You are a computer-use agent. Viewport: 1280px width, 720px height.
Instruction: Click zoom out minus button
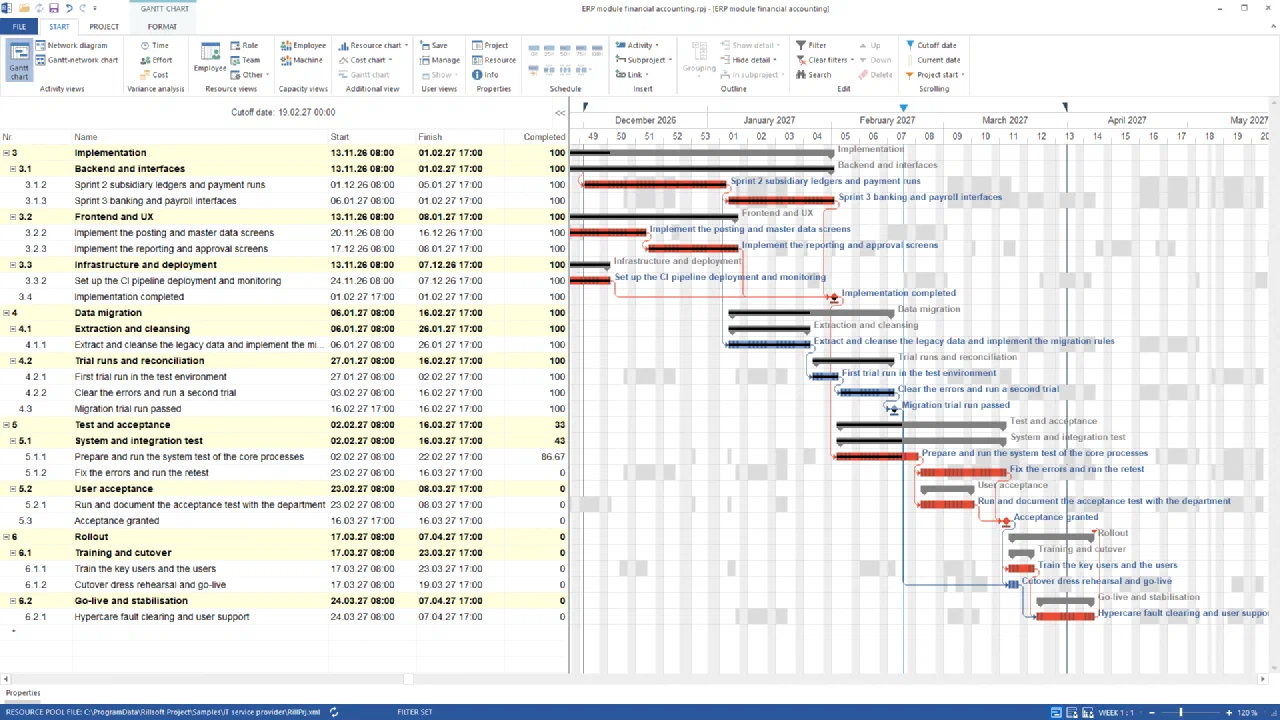(x=1151, y=713)
